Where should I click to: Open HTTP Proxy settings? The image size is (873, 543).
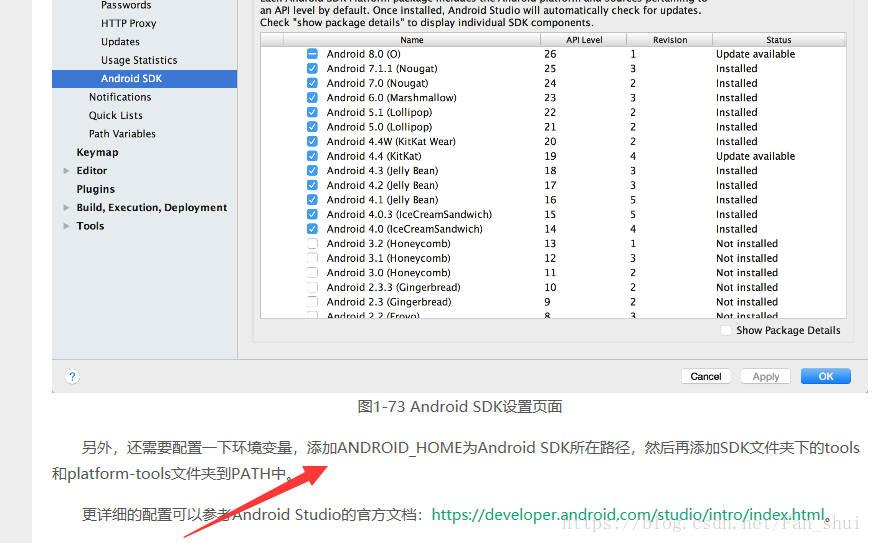[129, 23]
